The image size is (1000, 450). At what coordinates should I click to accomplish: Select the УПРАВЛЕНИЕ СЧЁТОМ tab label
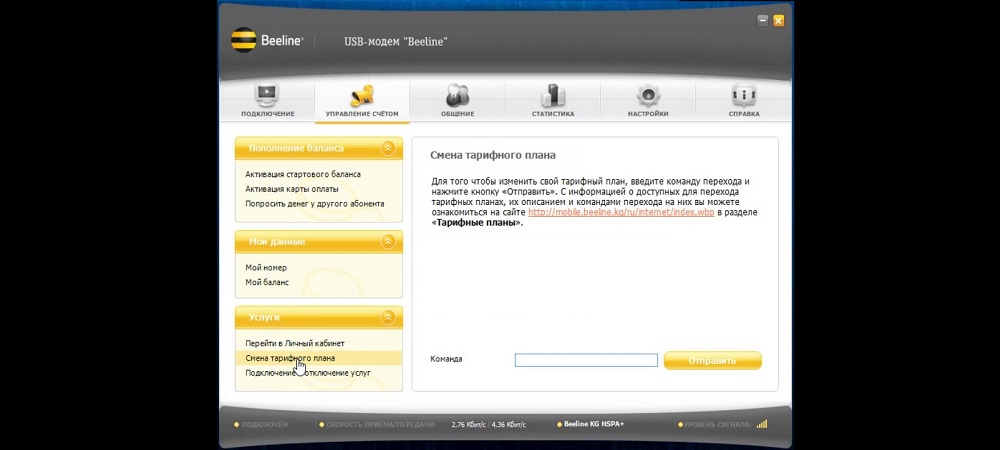(362, 114)
